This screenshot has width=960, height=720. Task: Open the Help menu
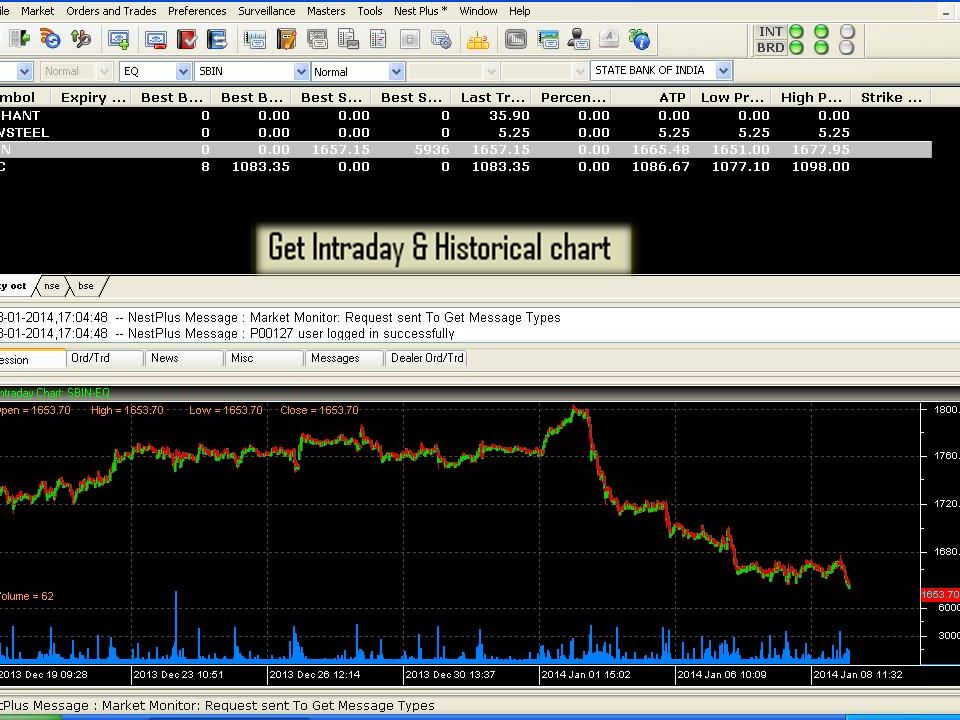click(519, 11)
